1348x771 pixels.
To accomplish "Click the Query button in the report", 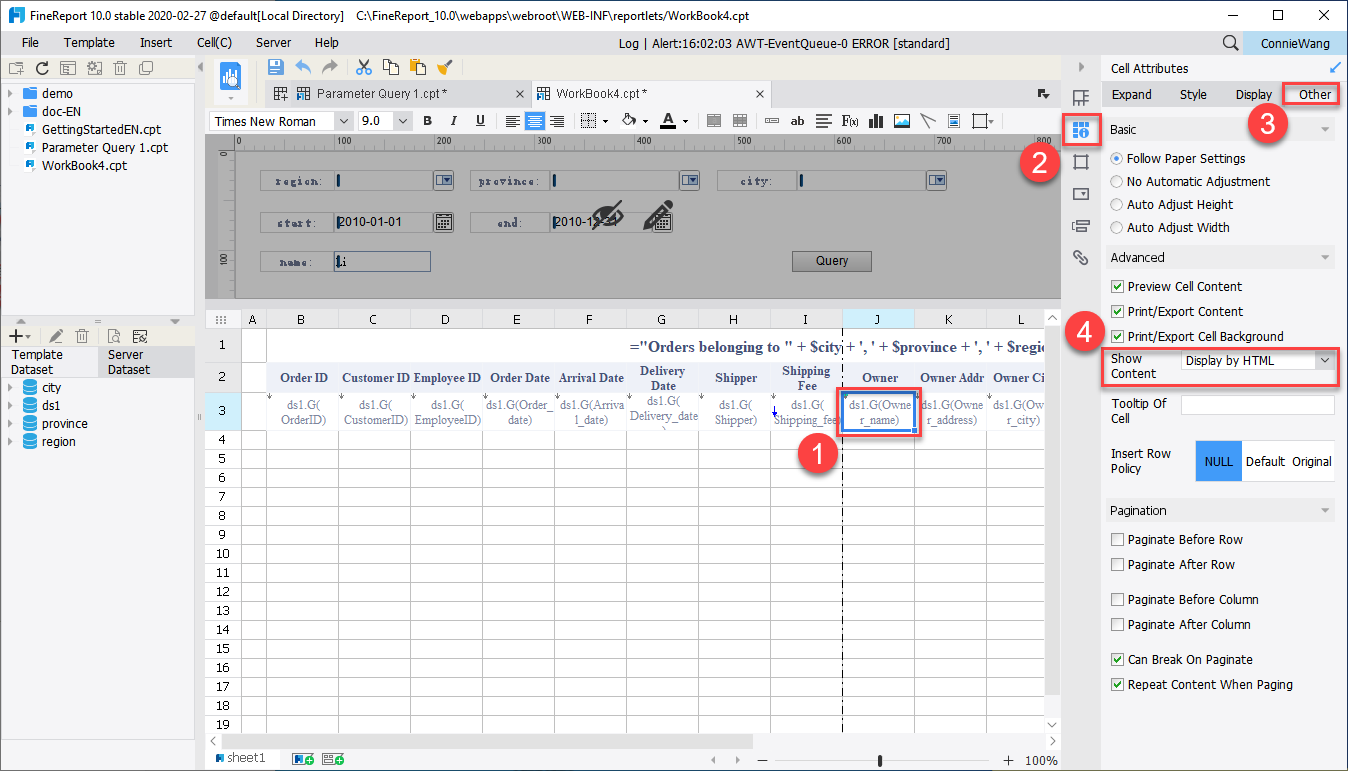I will click(x=831, y=260).
